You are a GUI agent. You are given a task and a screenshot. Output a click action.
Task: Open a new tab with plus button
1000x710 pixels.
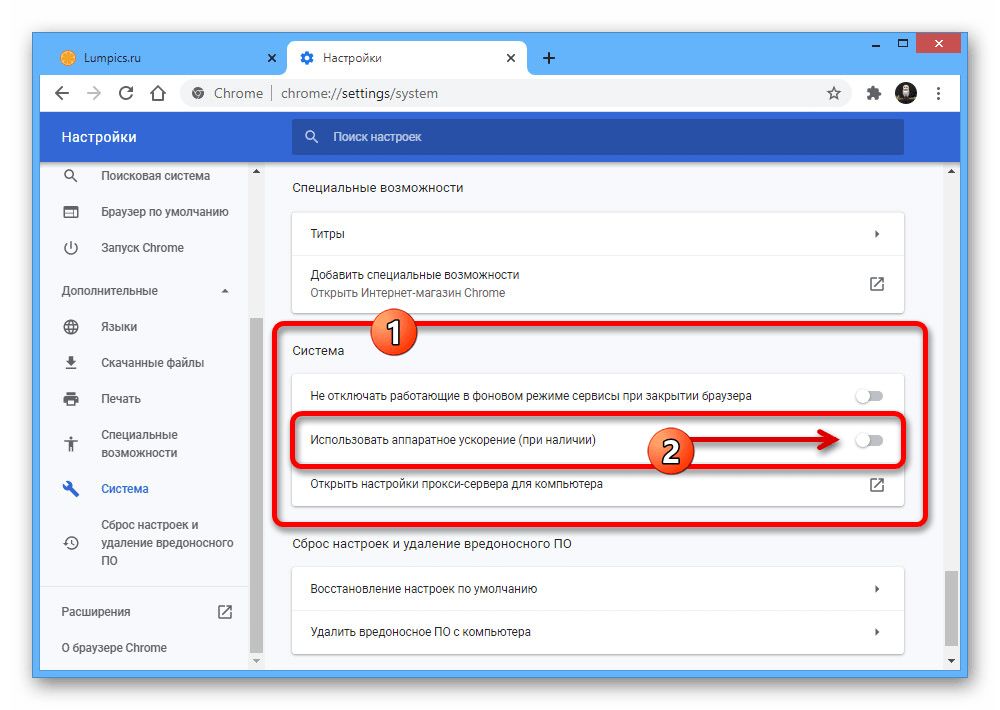click(548, 58)
